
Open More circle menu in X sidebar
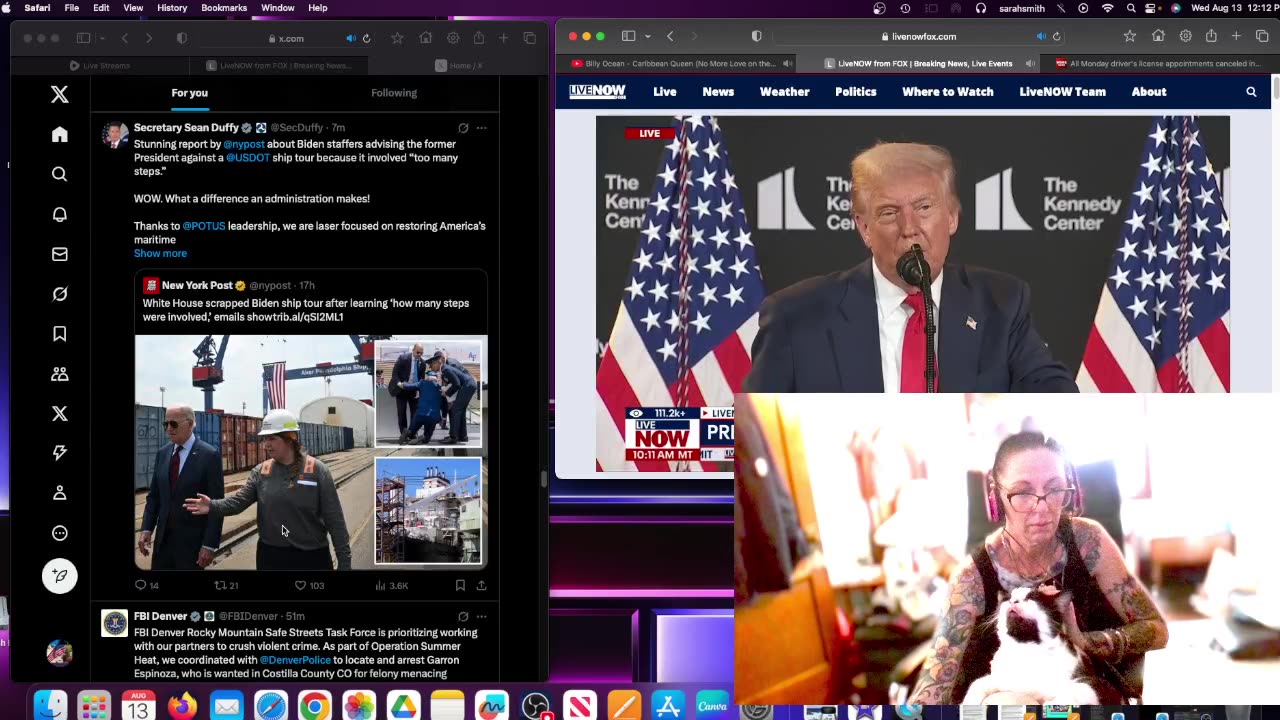point(60,533)
